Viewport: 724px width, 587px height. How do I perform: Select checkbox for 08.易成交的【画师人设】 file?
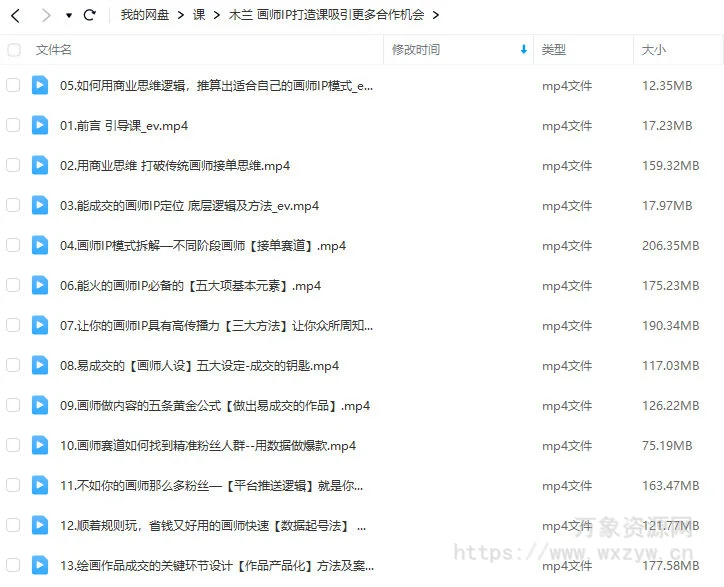[13, 365]
